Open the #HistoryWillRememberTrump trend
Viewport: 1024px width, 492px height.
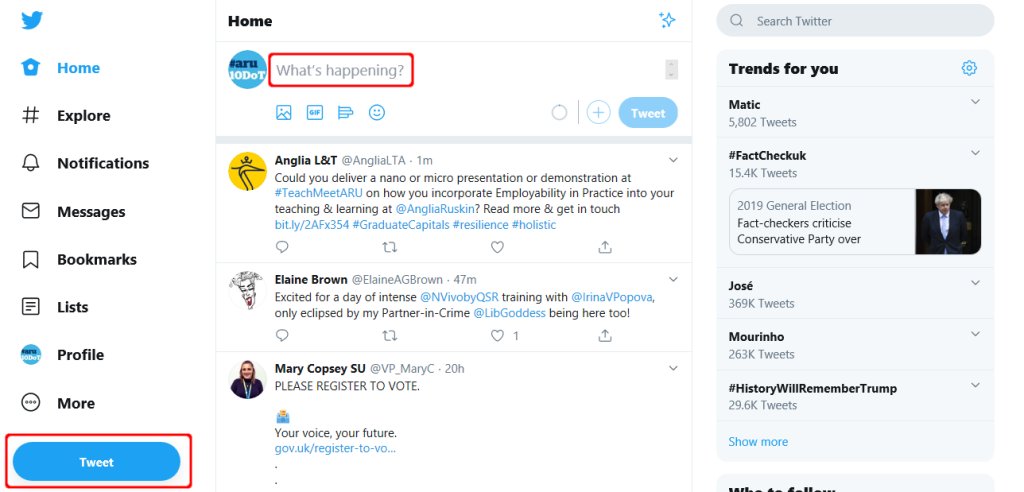(x=812, y=388)
